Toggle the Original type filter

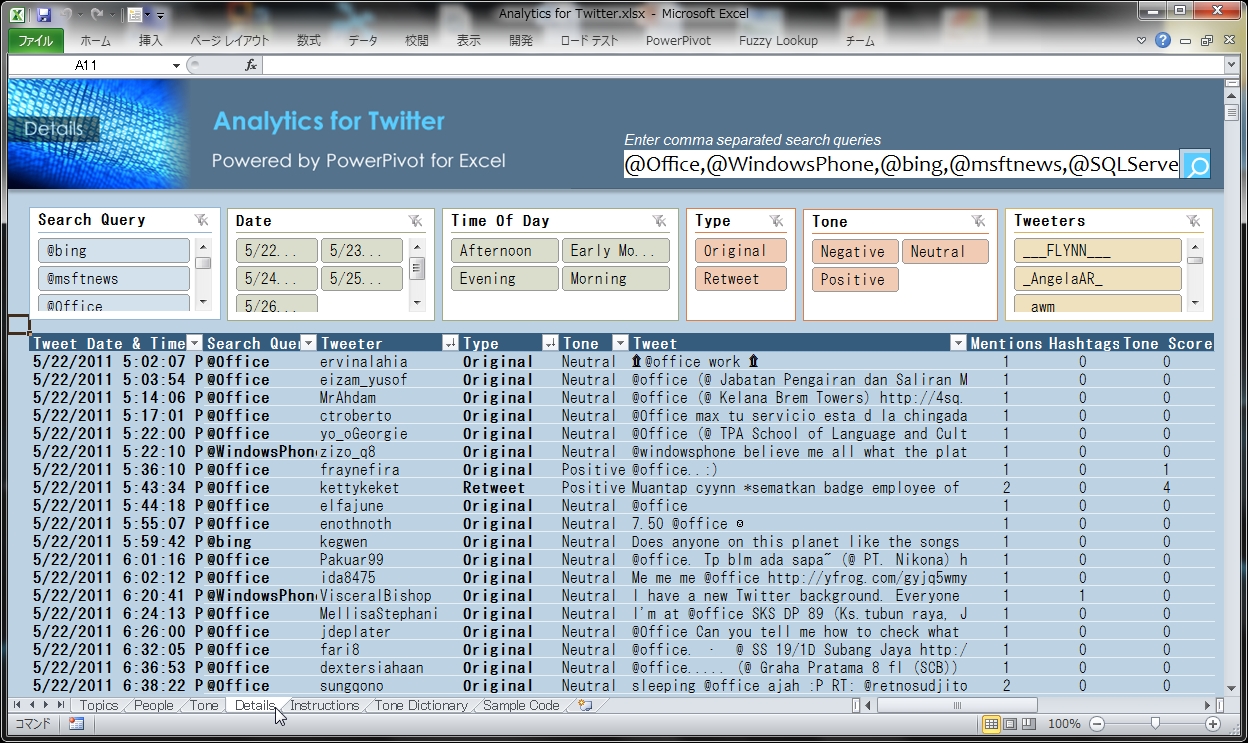[x=741, y=250]
